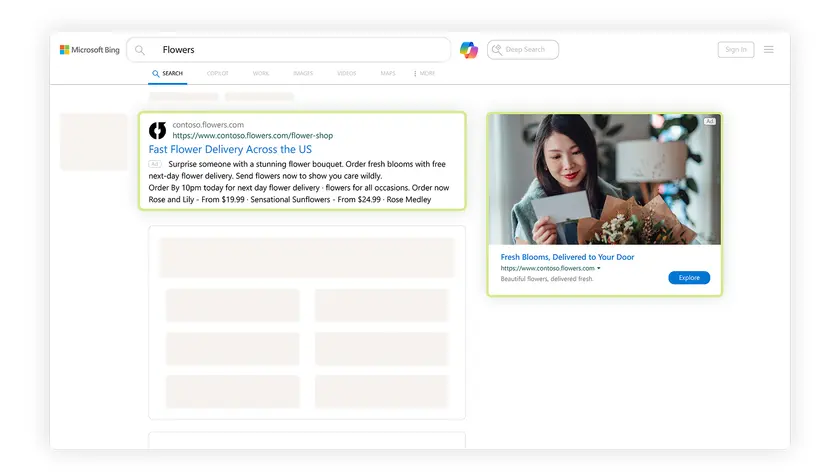Expand dropdown arrow beside ad URL
The height and width of the screenshot is (472, 840).
point(599,268)
